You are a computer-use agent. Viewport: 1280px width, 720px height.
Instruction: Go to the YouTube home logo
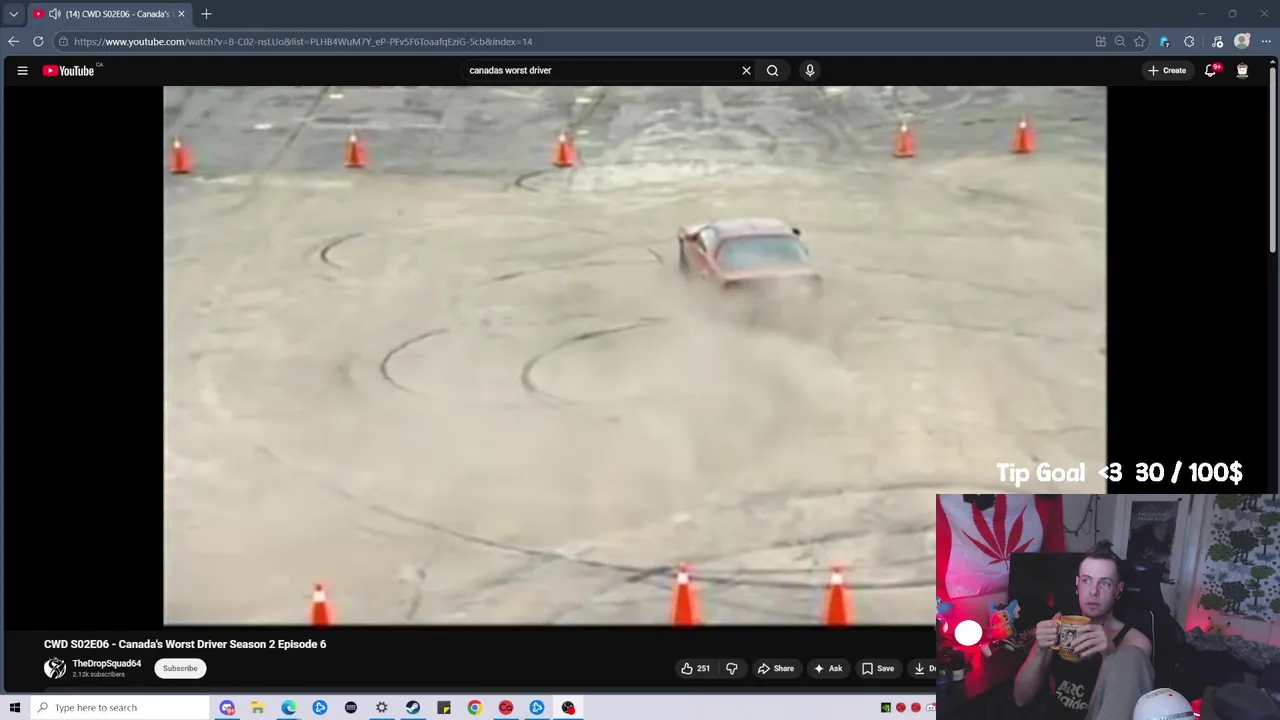pyautogui.click(x=68, y=70)
